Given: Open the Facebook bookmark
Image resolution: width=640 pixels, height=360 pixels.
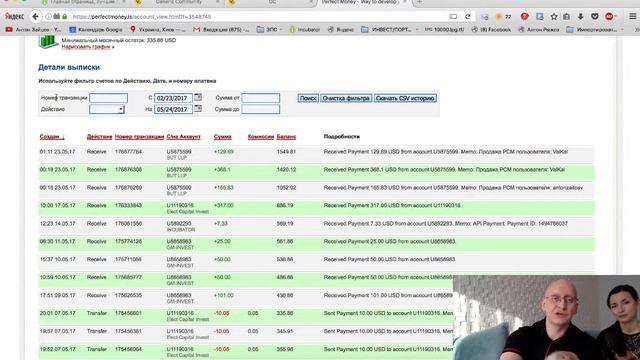Looking at the screenshot, I should click(x=491, y=29).
